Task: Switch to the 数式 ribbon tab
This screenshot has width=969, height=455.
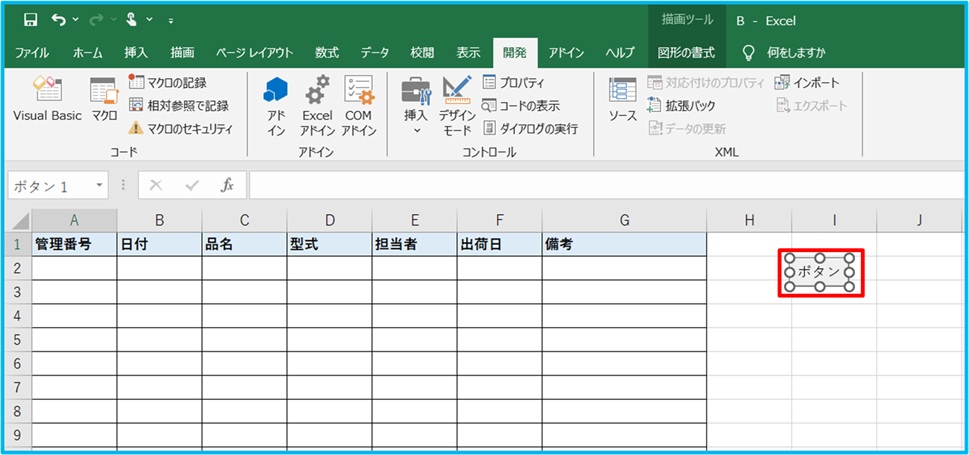Action: click(x=326, y=53)
